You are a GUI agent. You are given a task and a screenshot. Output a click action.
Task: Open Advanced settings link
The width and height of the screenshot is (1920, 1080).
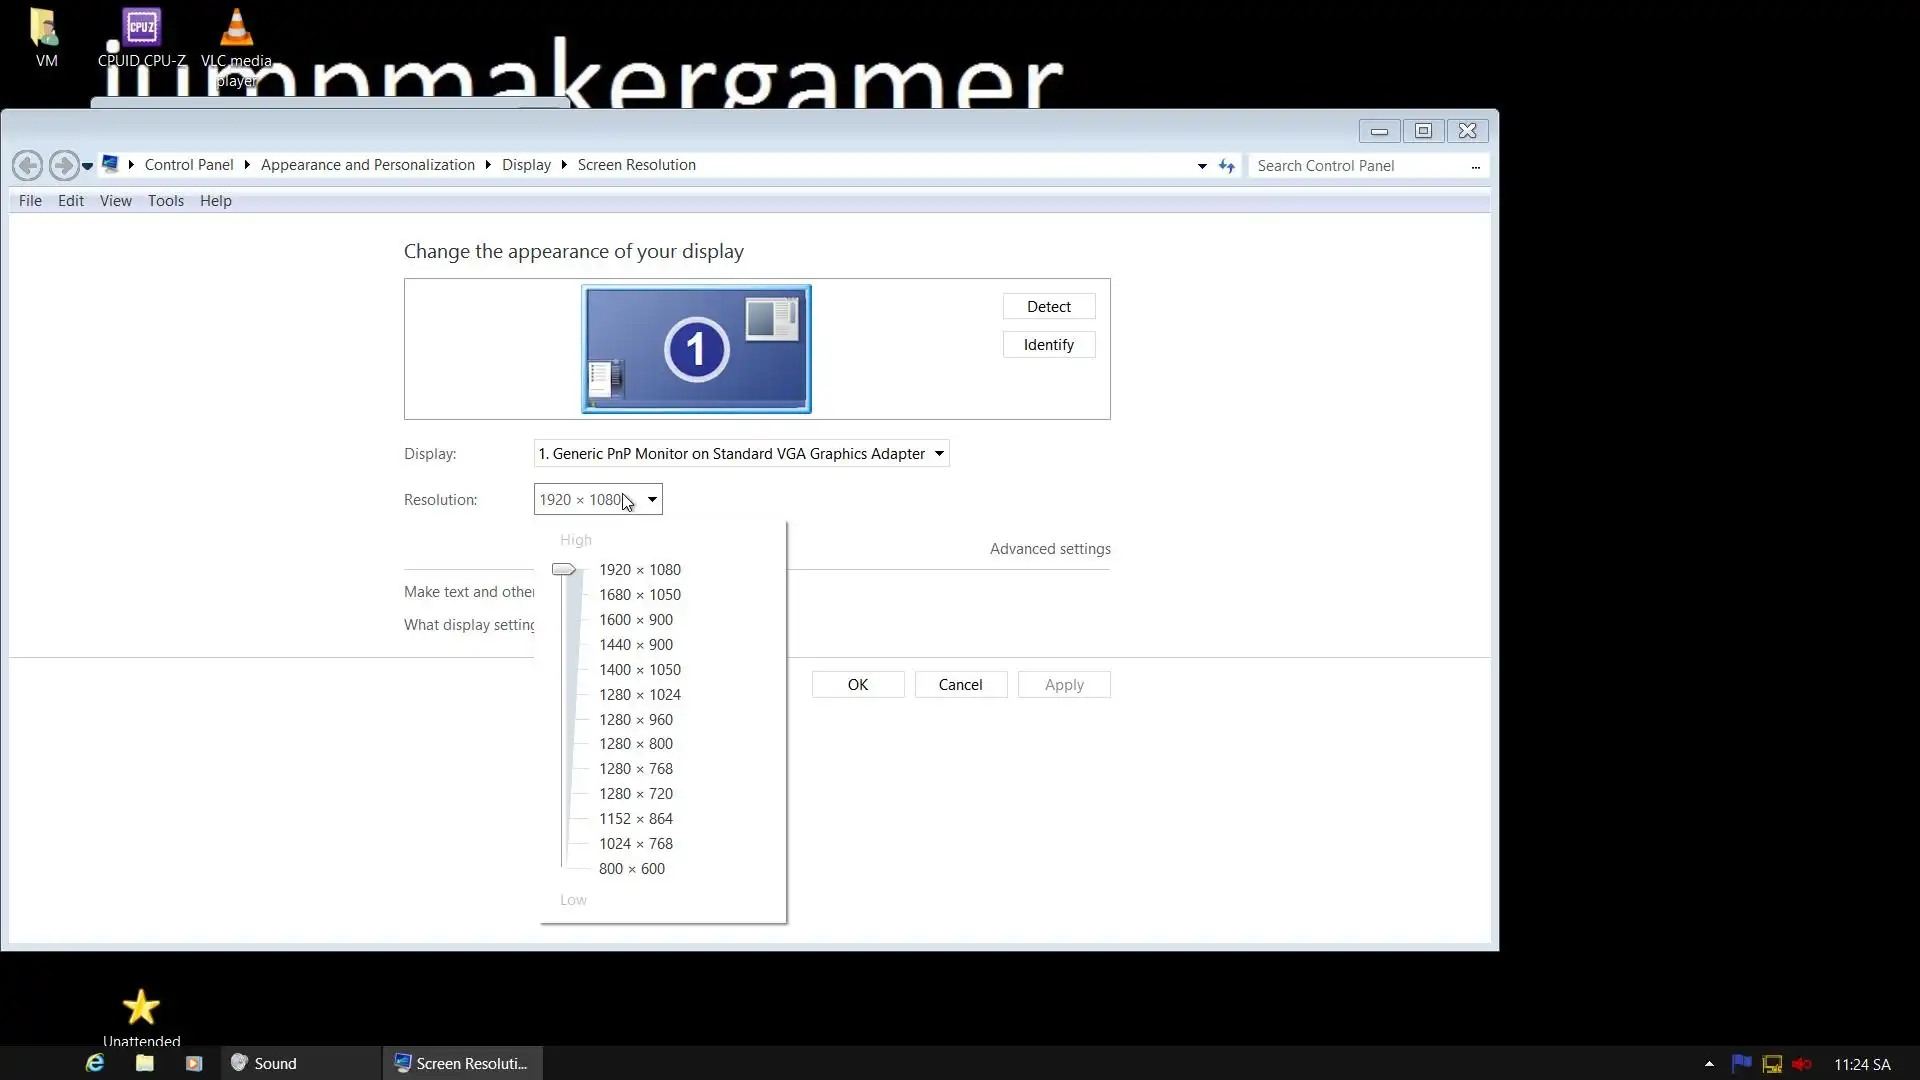click(1050, 549)
